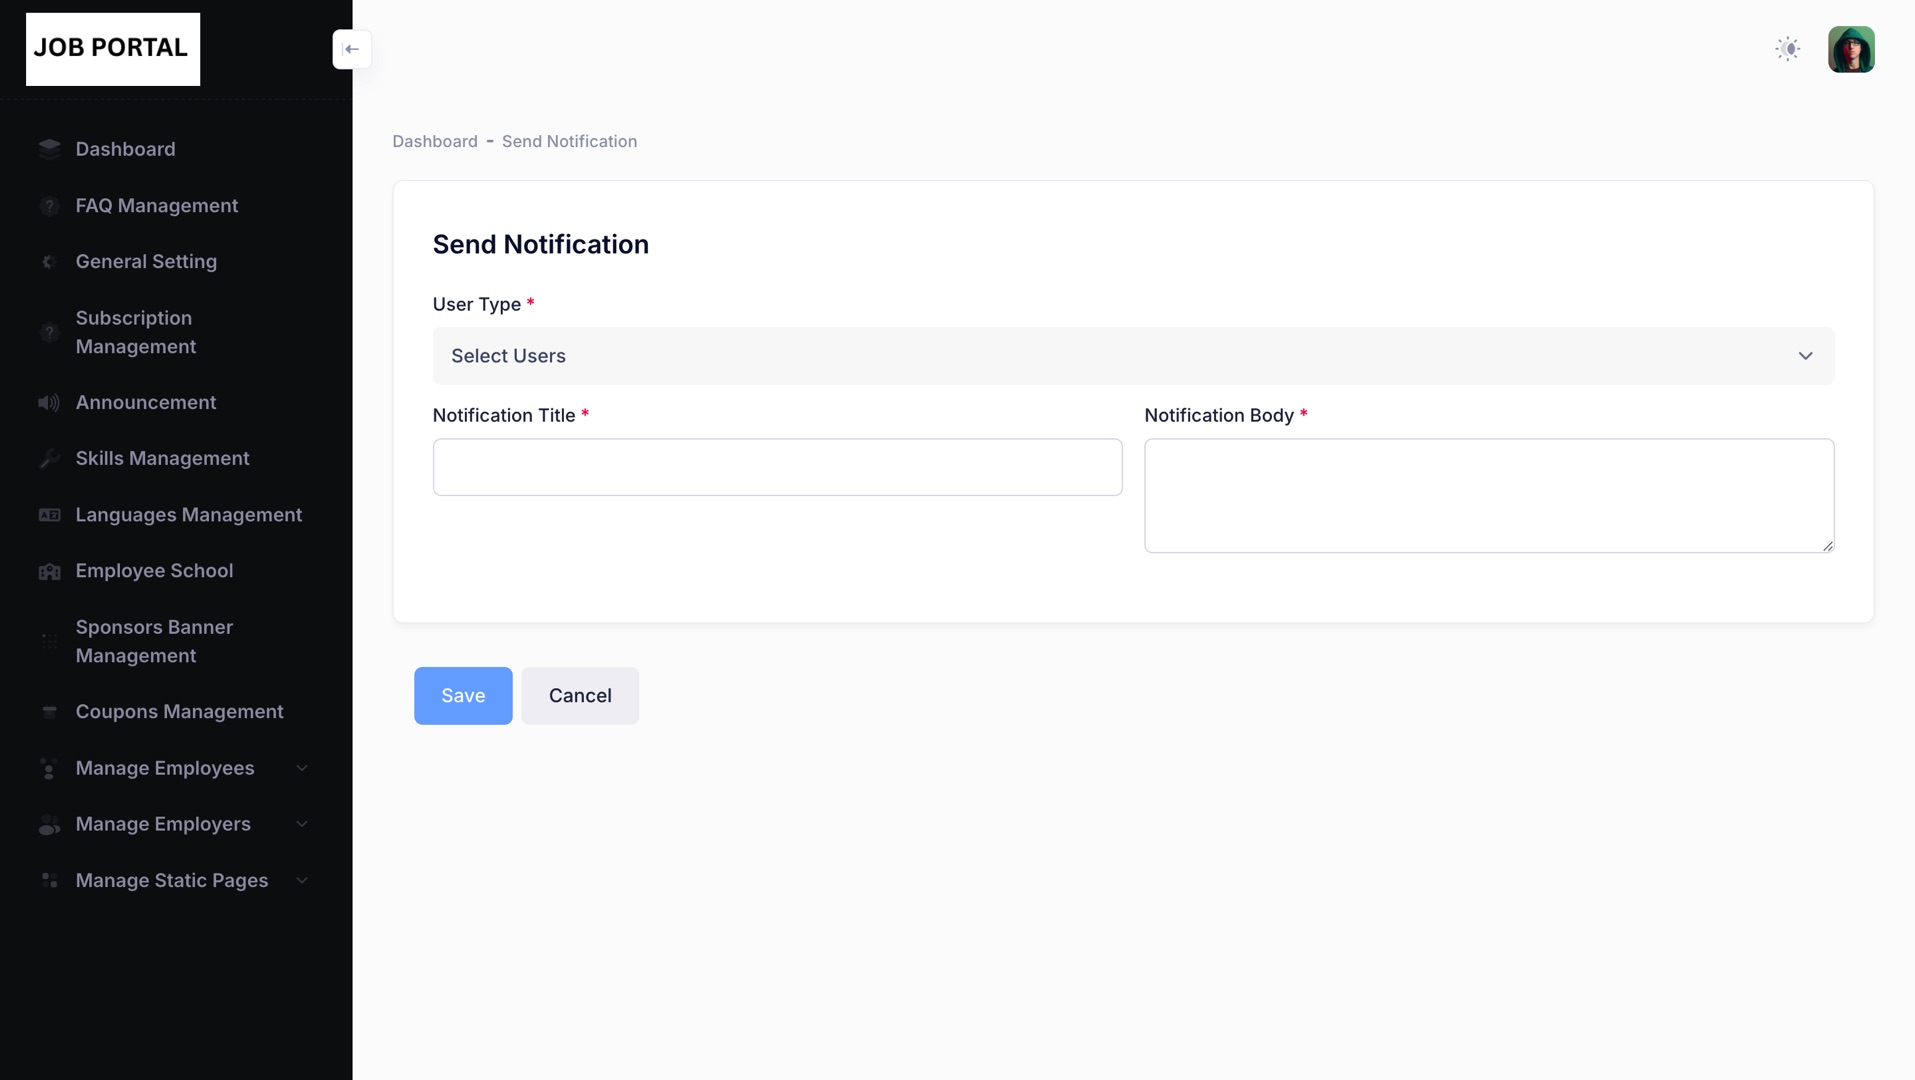Image resolution: width=1915 pixels, height=1080 pixels.
Task: Collapse sidebar with the arrow button
Action: point(352,49)
